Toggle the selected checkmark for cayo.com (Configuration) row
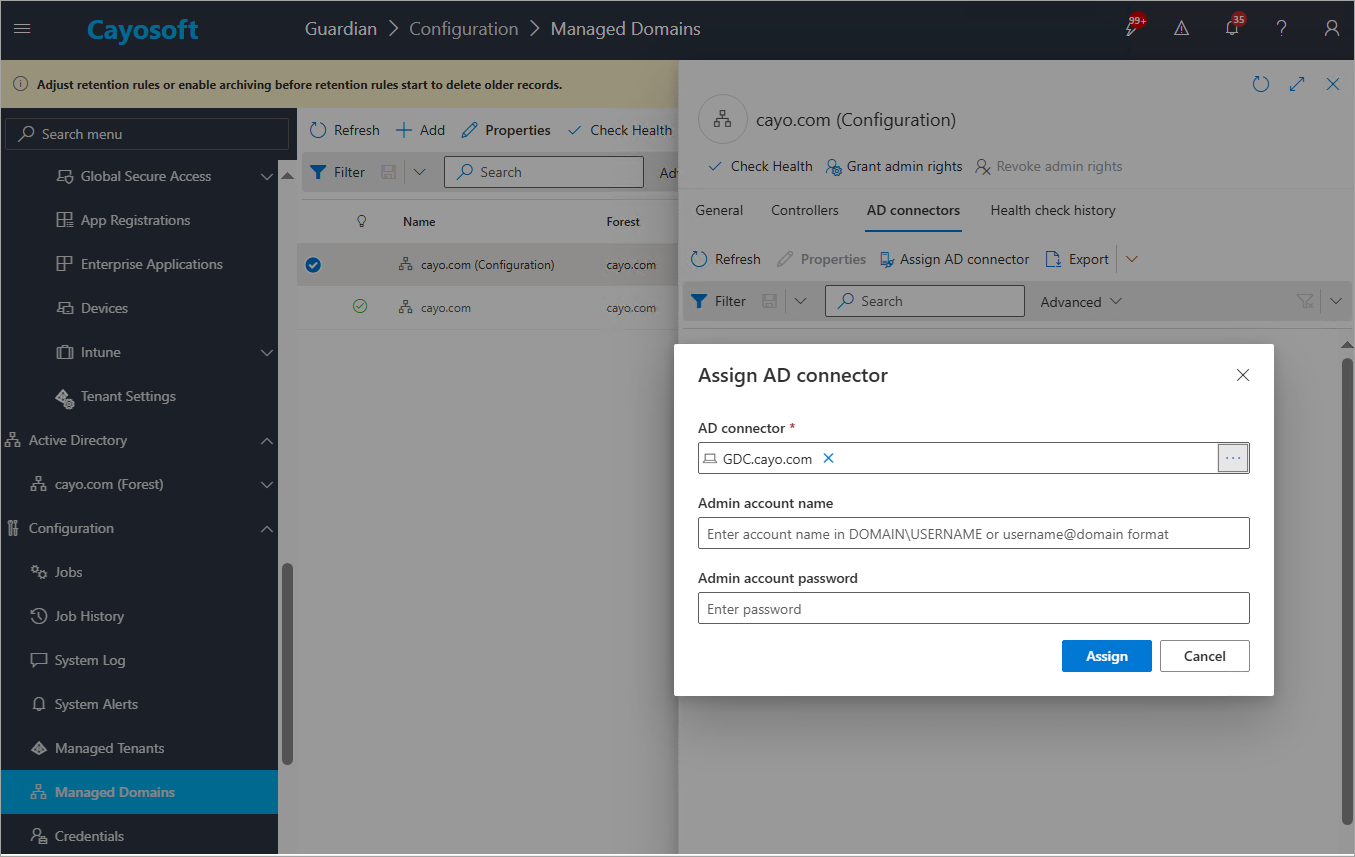The height and width of the screenshot is (857, 1355). pyautogui.click(x=313, y=265)
